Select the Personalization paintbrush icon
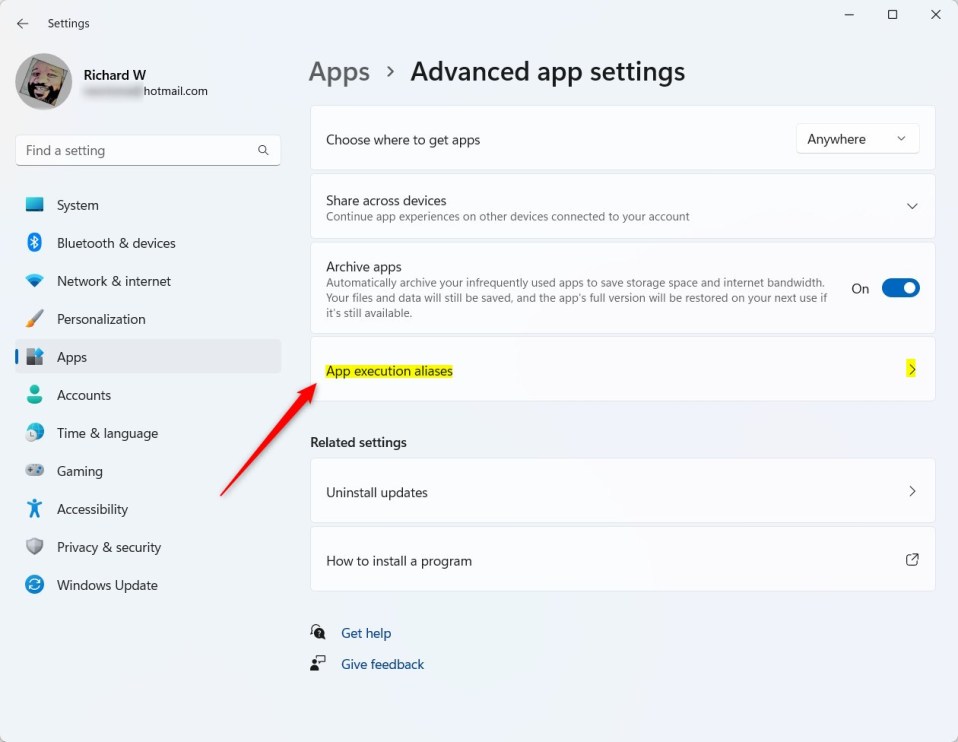This screenshot has height=742, width=958. click(35, 319)
